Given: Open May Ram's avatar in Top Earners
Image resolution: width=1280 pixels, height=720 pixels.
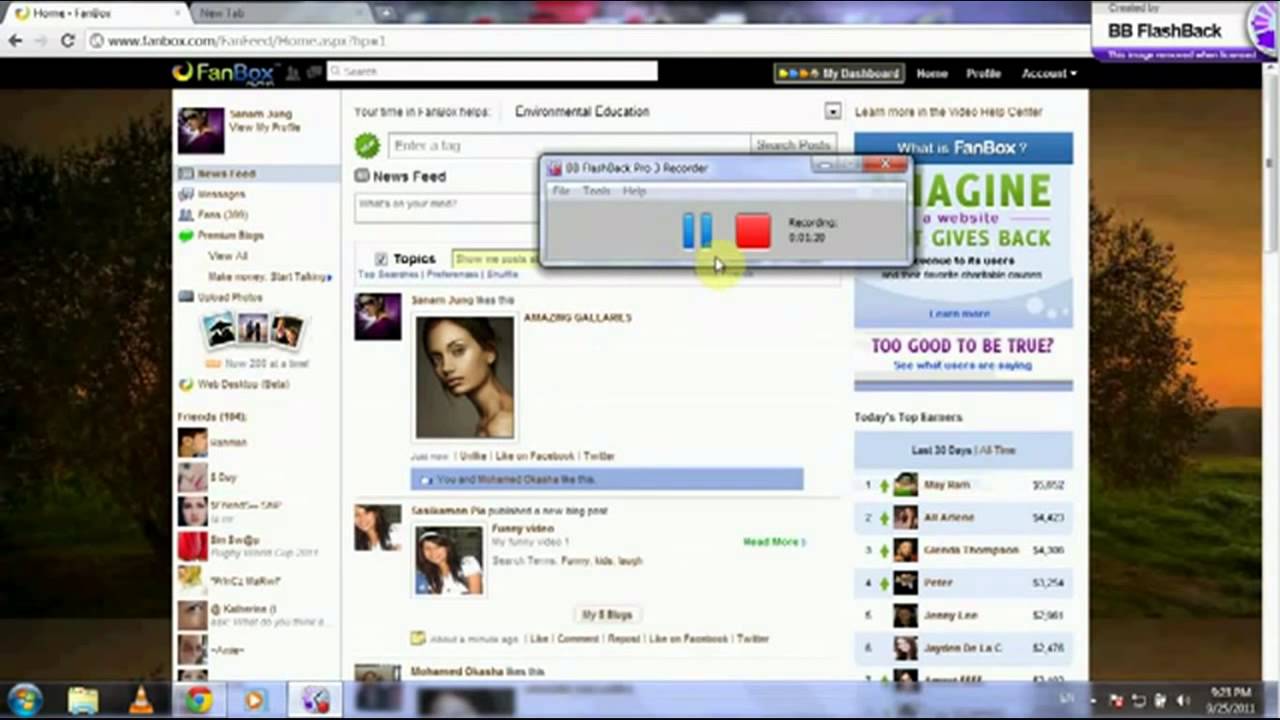Looking at the screenshot, I should 905,485.
